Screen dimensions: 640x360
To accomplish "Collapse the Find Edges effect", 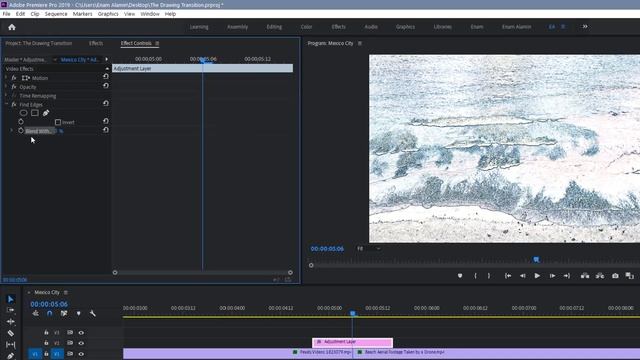I will (x=6, y=104).
